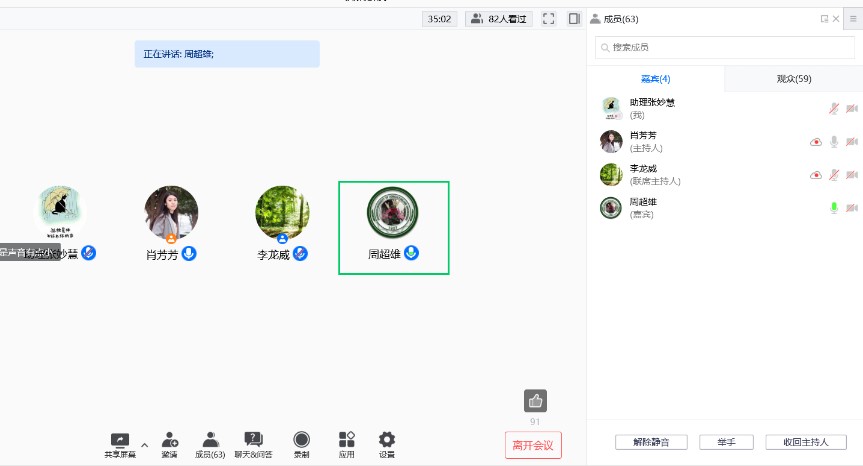Pop out the members panel

[823, 18]
